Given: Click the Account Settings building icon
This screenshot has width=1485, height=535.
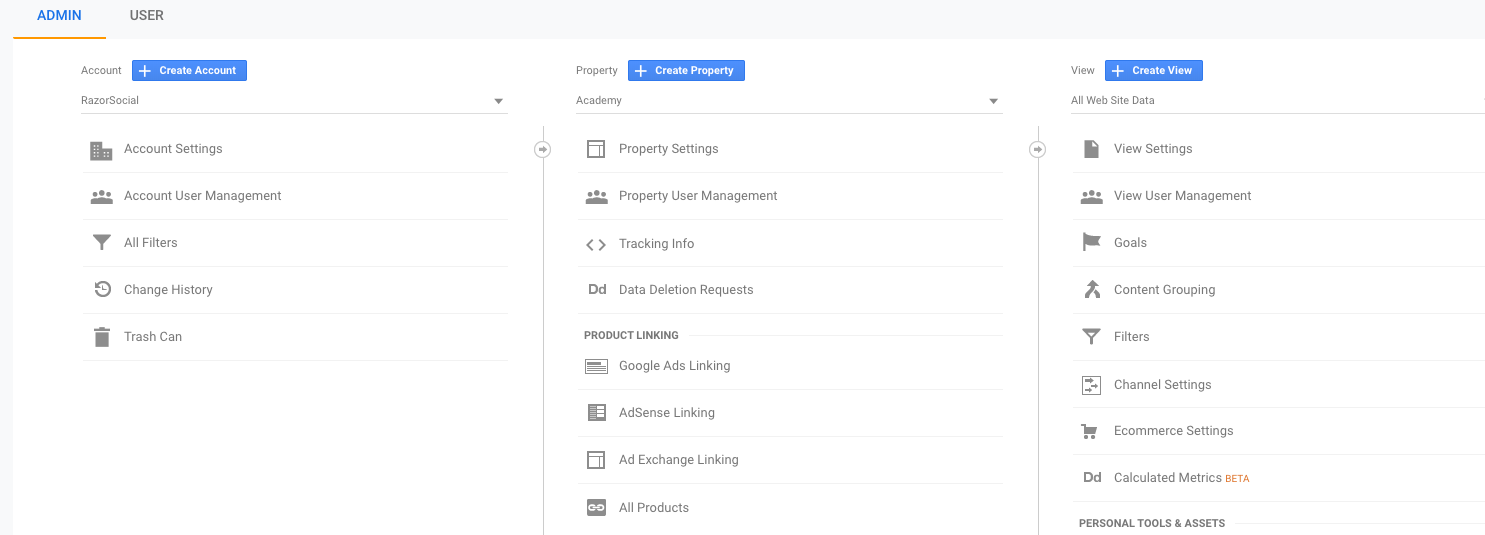Looking at the screenshot, I should pos(101,150).
